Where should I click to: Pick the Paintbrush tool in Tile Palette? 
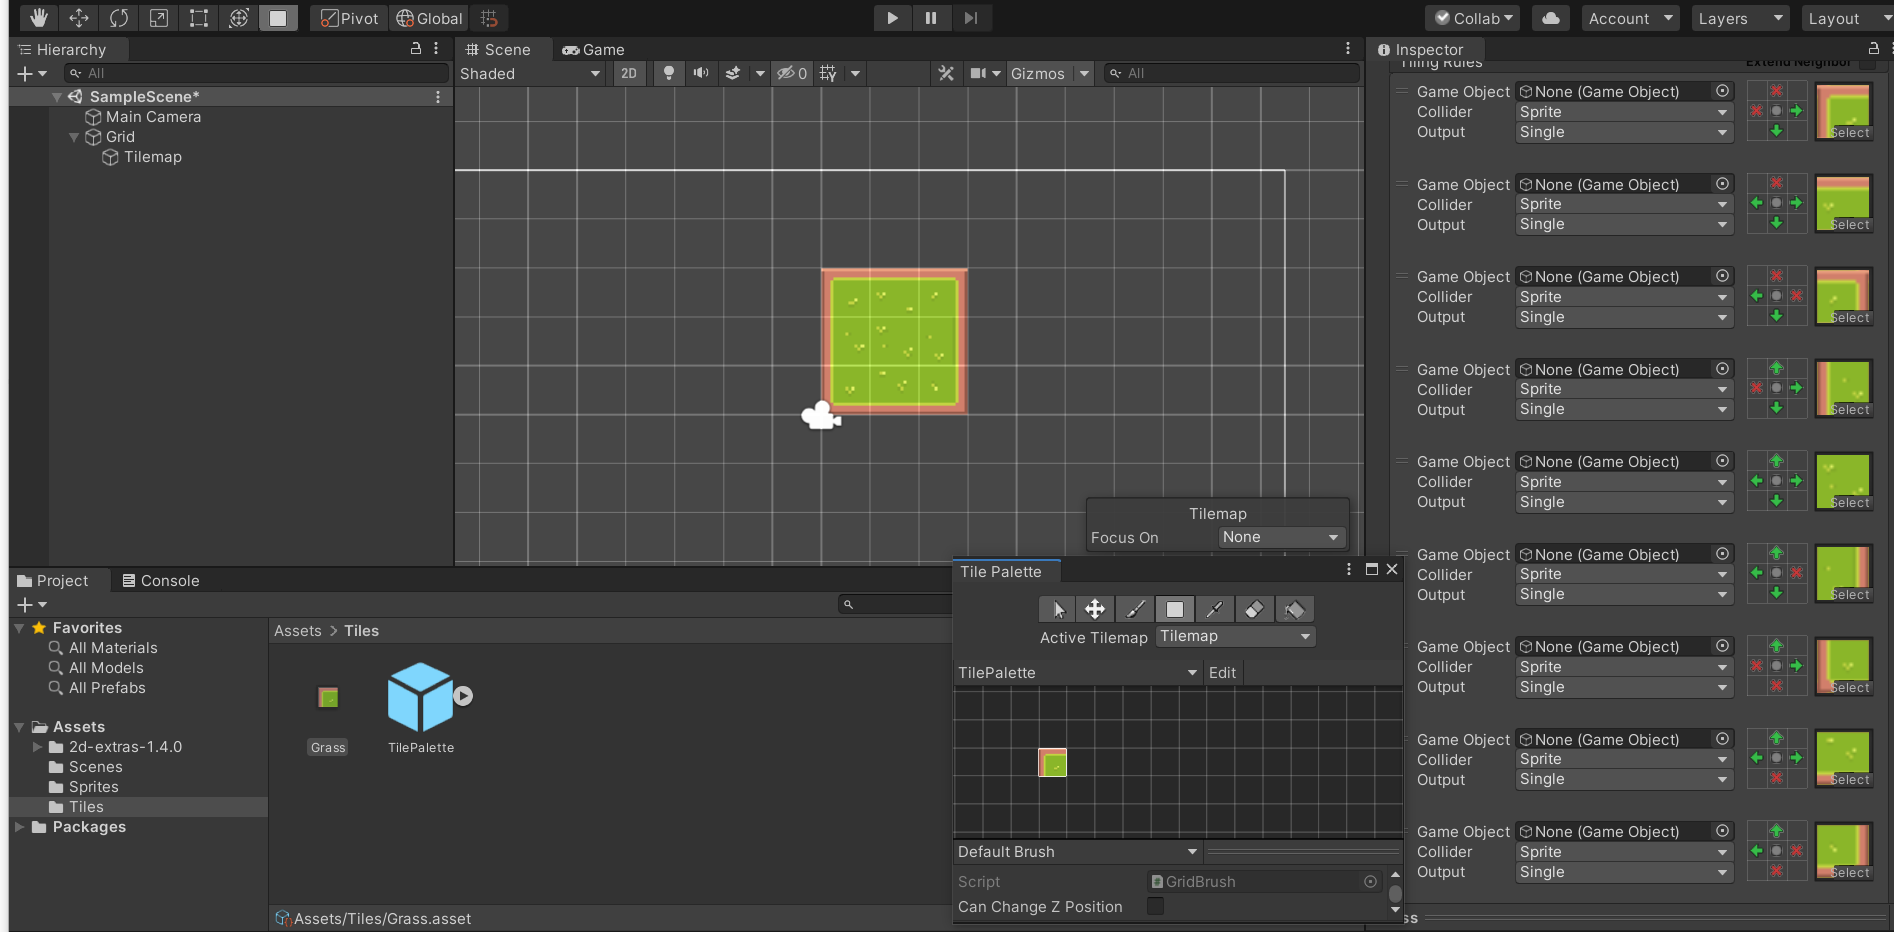coord(1135,609)
